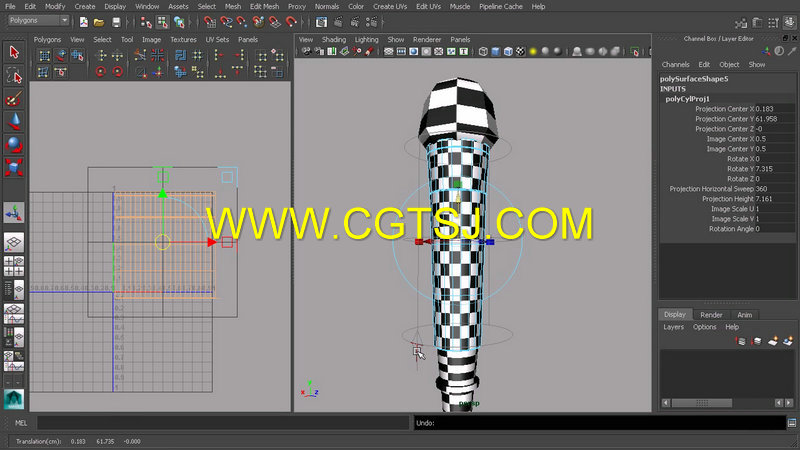Screen dimensions: 800x450
Task: Toggle textured checker display in viewport
Action: (520, 52)
